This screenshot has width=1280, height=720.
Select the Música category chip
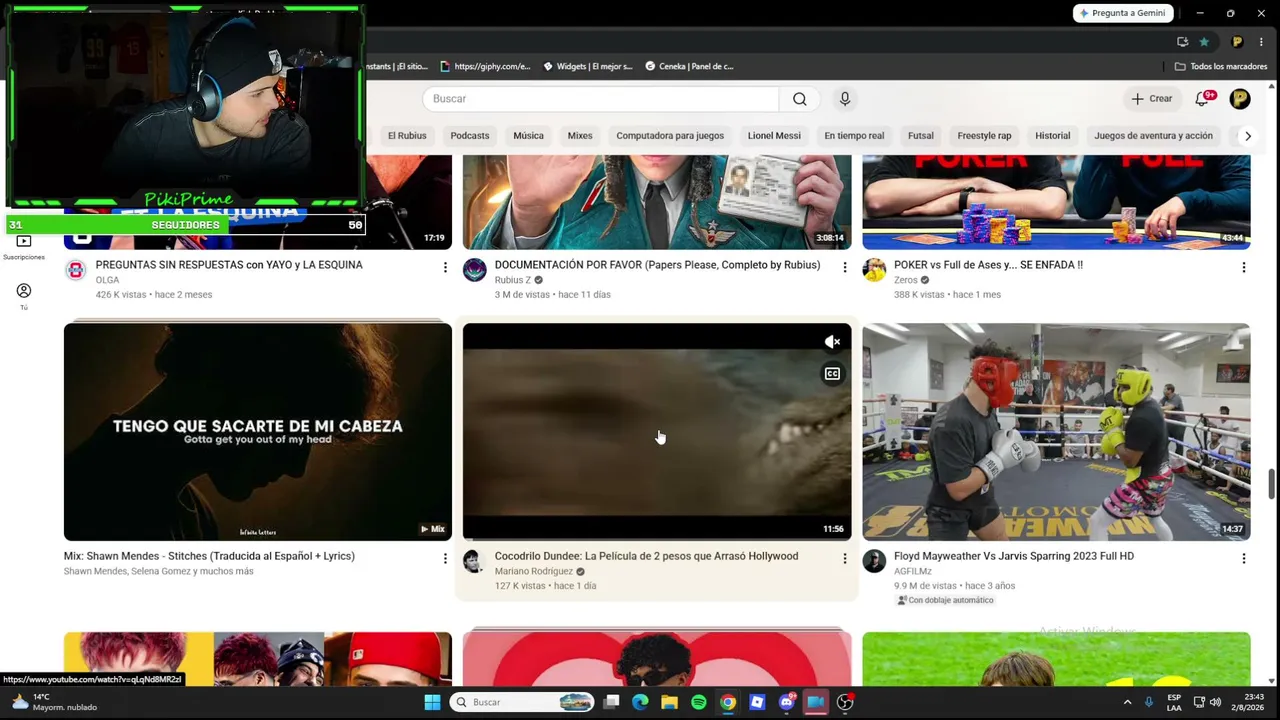click(x=528, y=136)
